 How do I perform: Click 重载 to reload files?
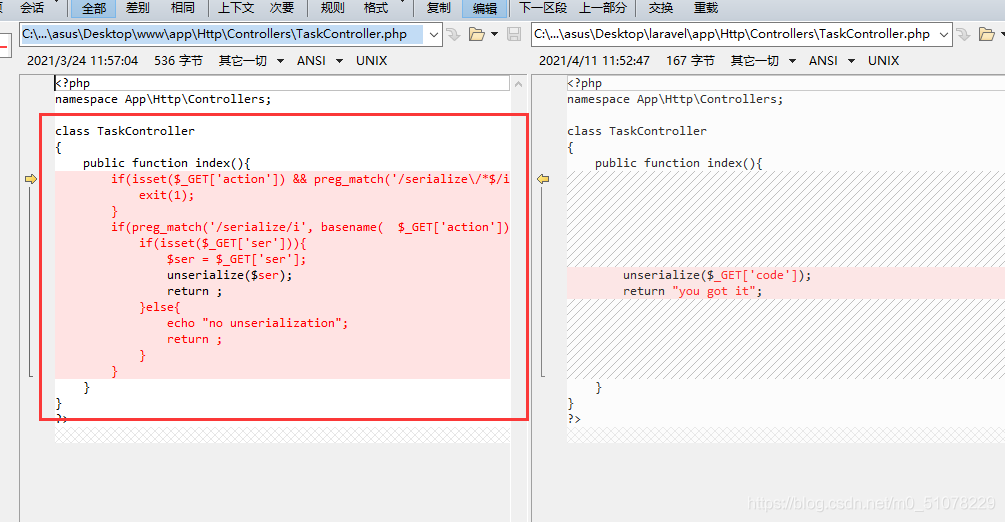click(x=706, y=8)
